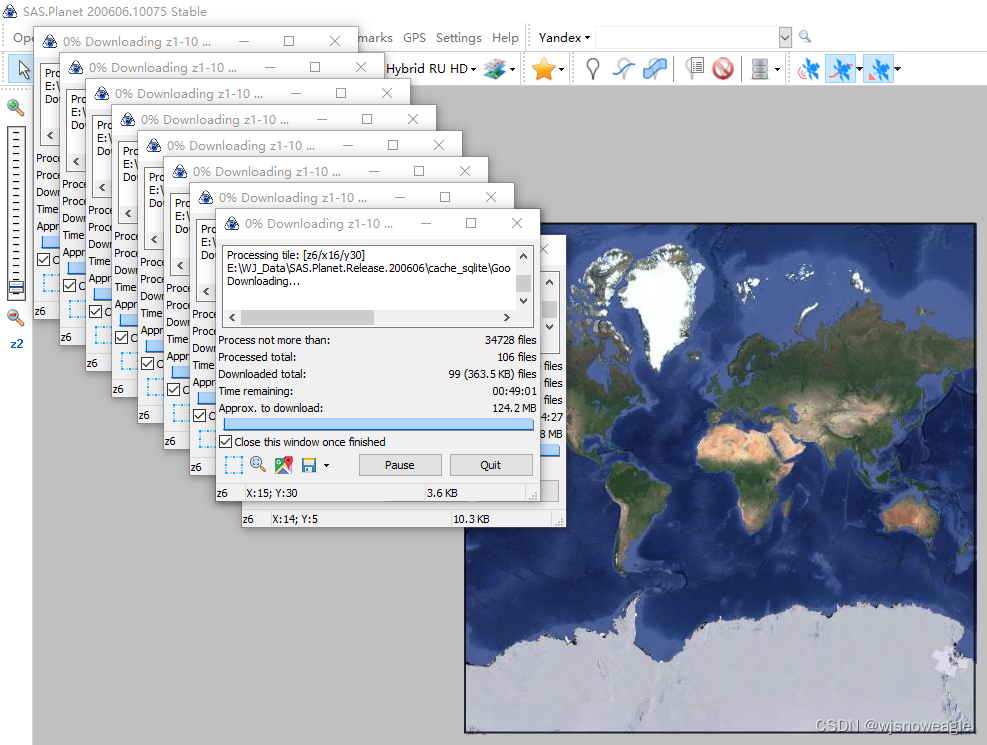Click the '34728 files' value
This screenshot has width=987, height=745.
point(510,340)
